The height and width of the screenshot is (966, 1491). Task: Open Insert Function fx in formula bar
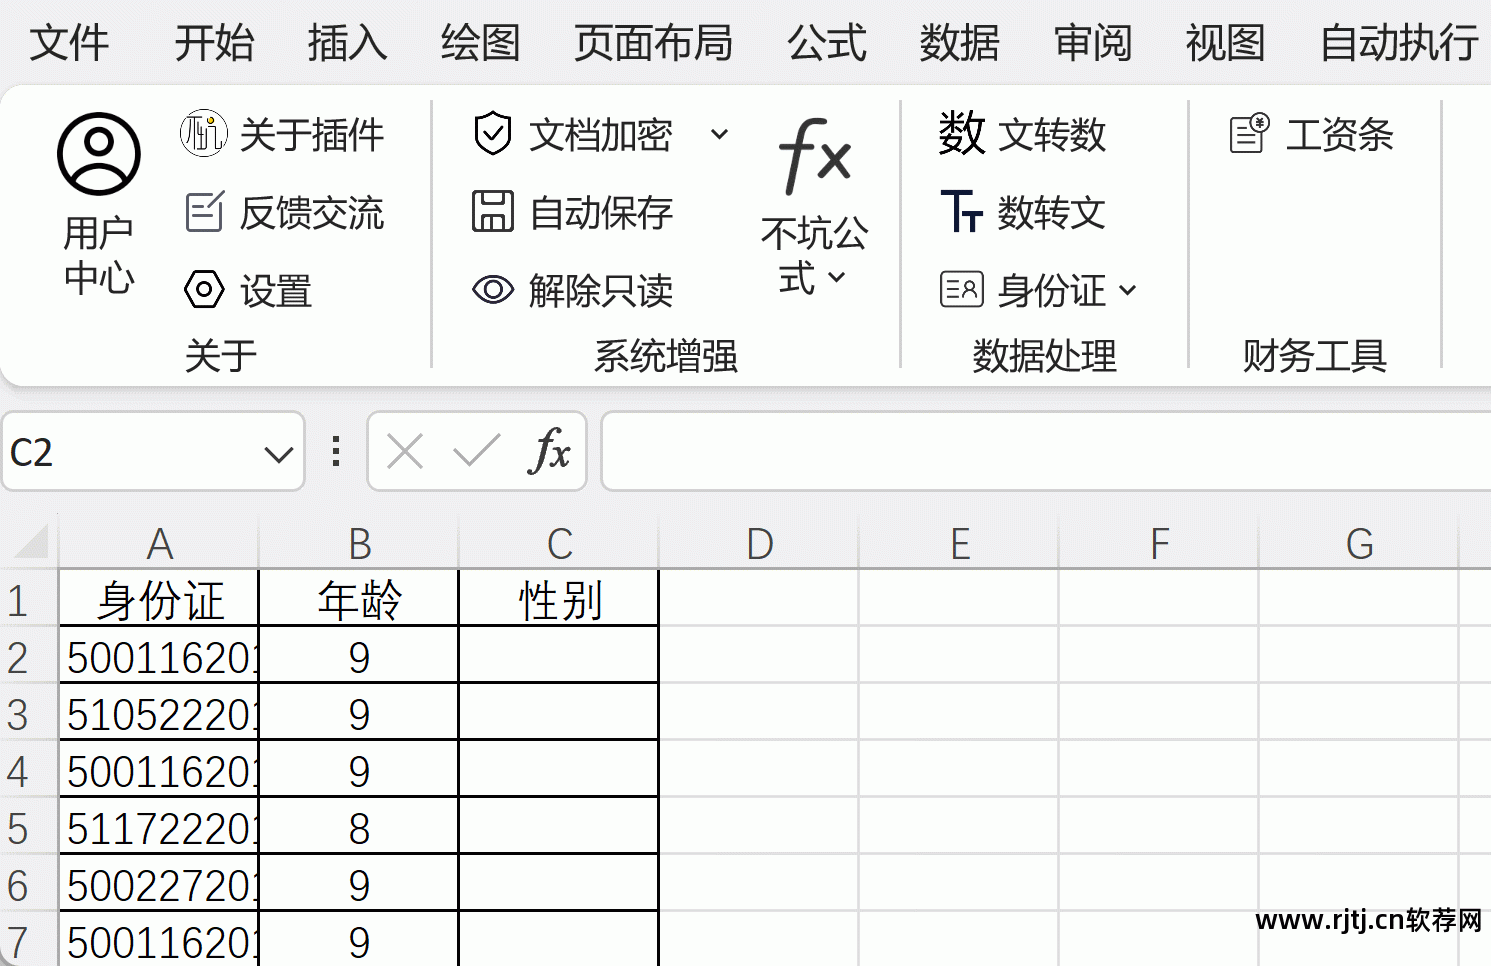(x=549, y=452)
